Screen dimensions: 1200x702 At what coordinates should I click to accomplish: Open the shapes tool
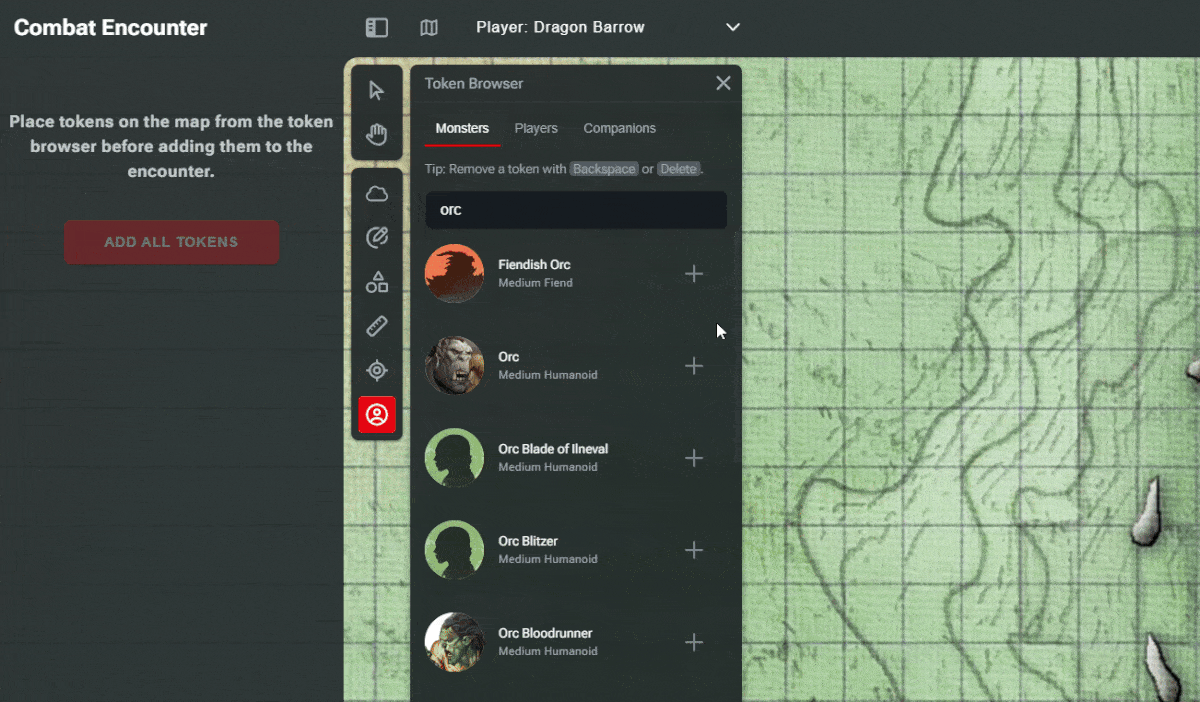(377, 282)
